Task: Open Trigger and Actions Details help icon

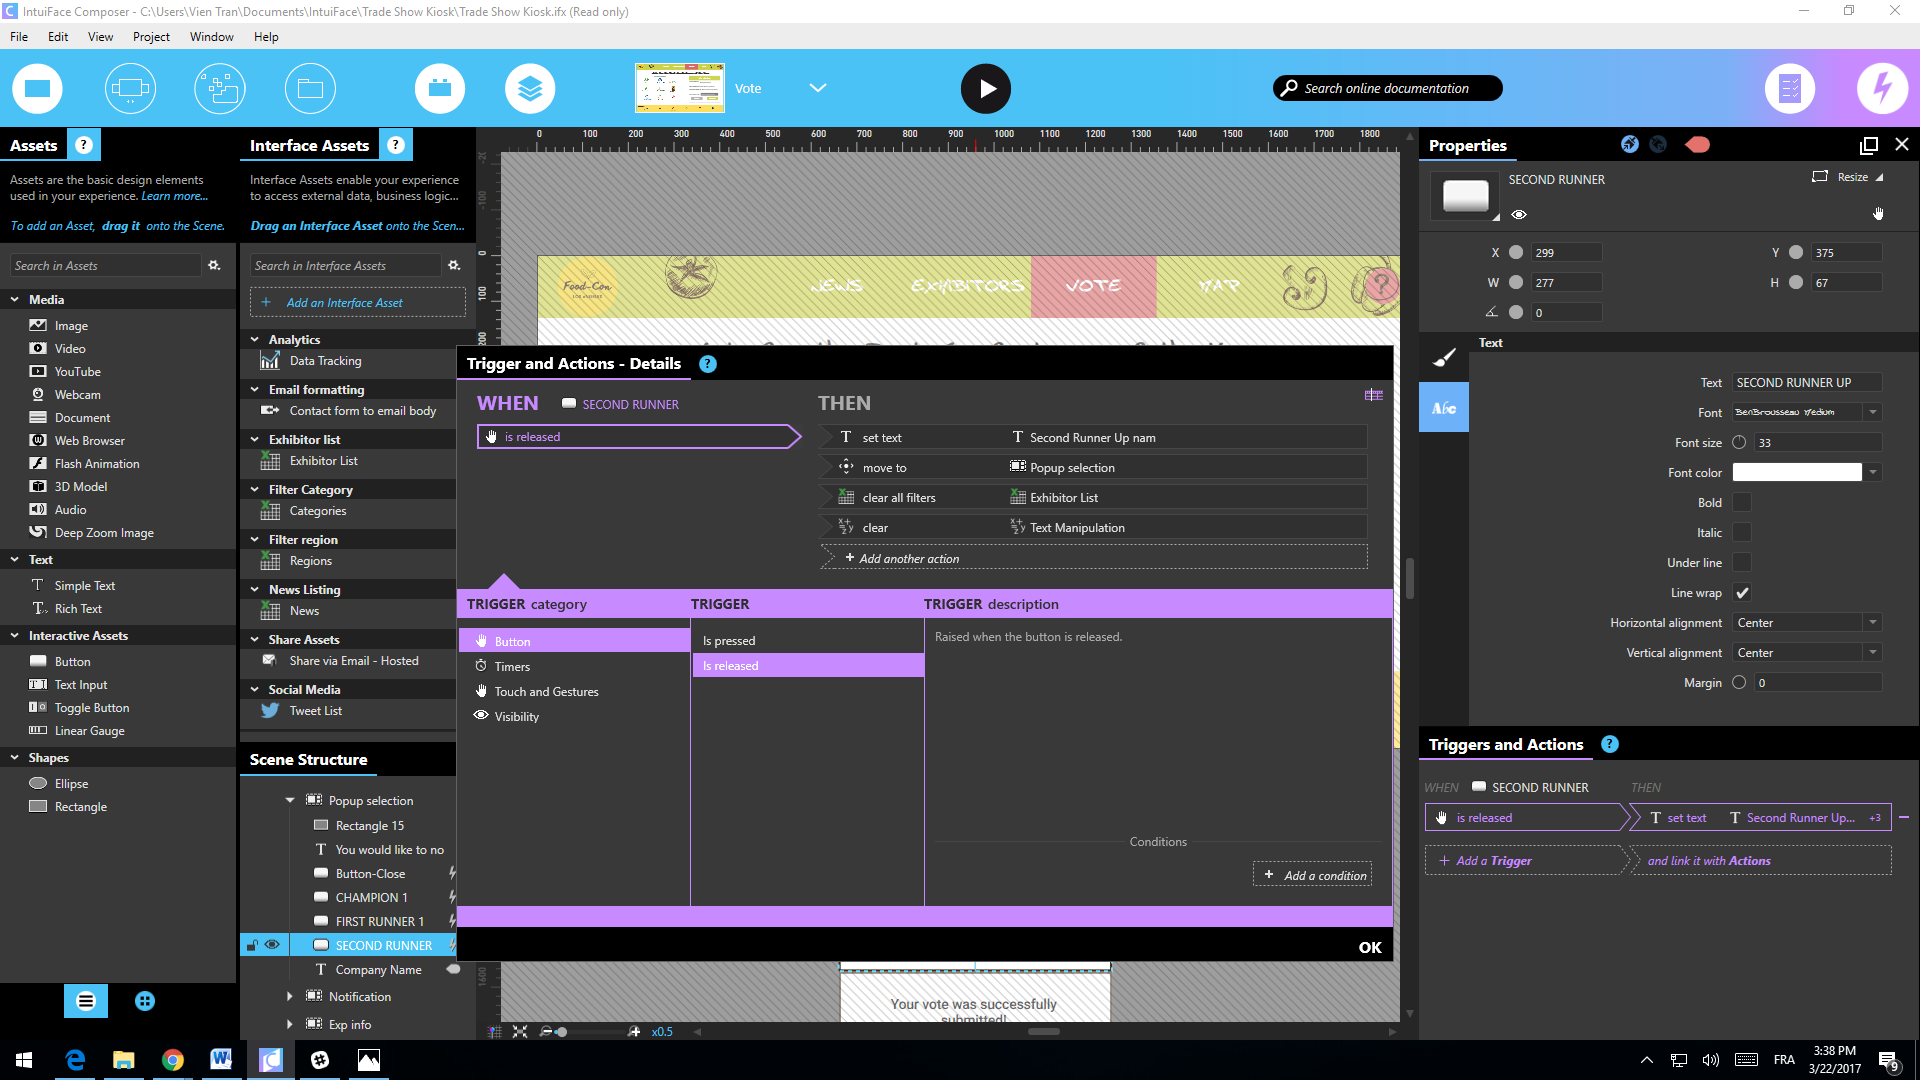Action: click(x=708, y=364)
